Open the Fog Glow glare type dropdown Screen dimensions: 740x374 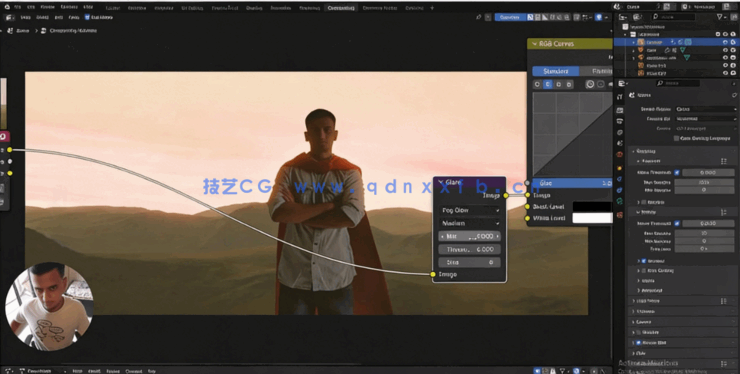coord(470,210)
